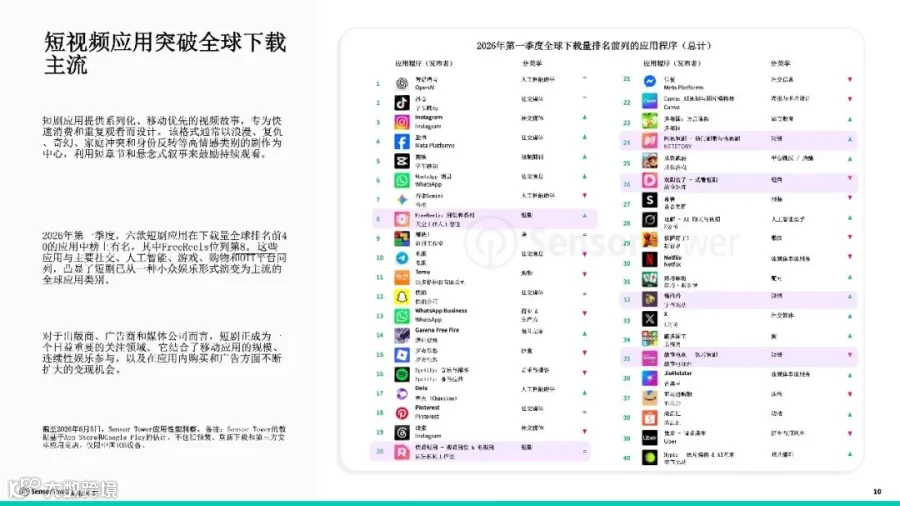
Task: Select the black Uber icon in rank 39
Action: click(x=650, y=438)
